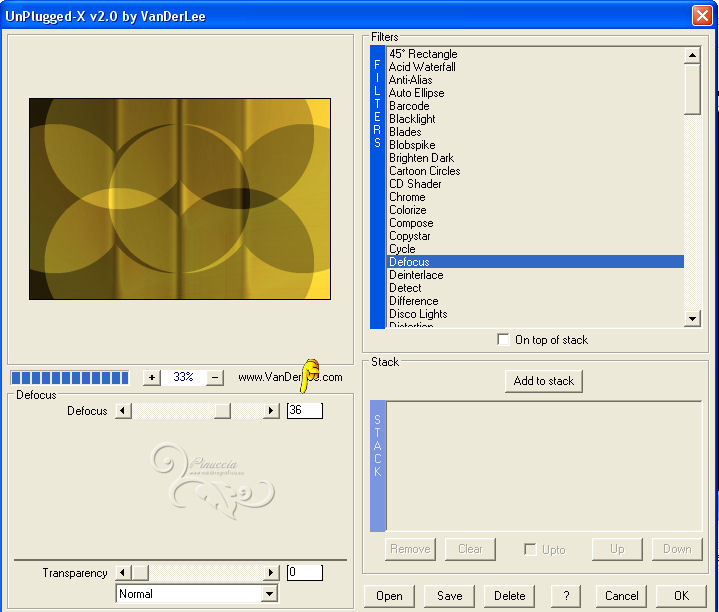Select the Auto Ellipse filter
This screenshot has height=612, width=719.
coord(535,93)
